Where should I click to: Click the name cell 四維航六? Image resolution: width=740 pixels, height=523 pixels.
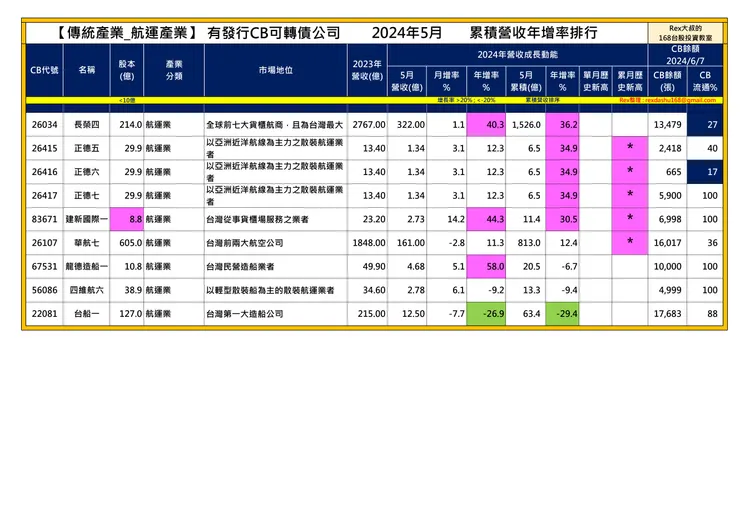click(86, 290)
